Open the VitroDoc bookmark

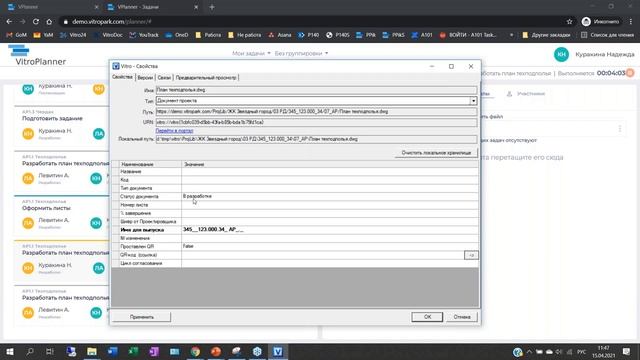tap(108, 35)
